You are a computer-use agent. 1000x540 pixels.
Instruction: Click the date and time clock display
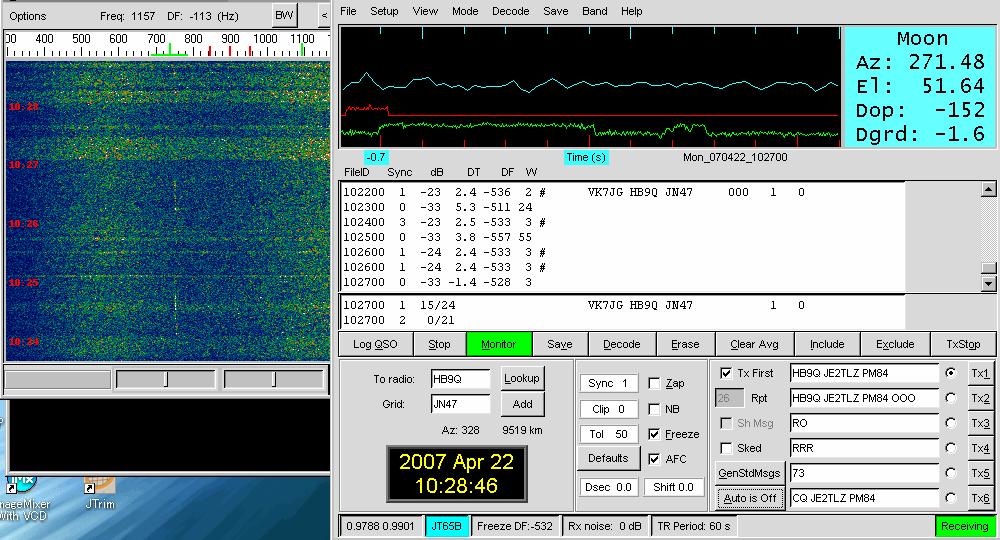point(456,473)
